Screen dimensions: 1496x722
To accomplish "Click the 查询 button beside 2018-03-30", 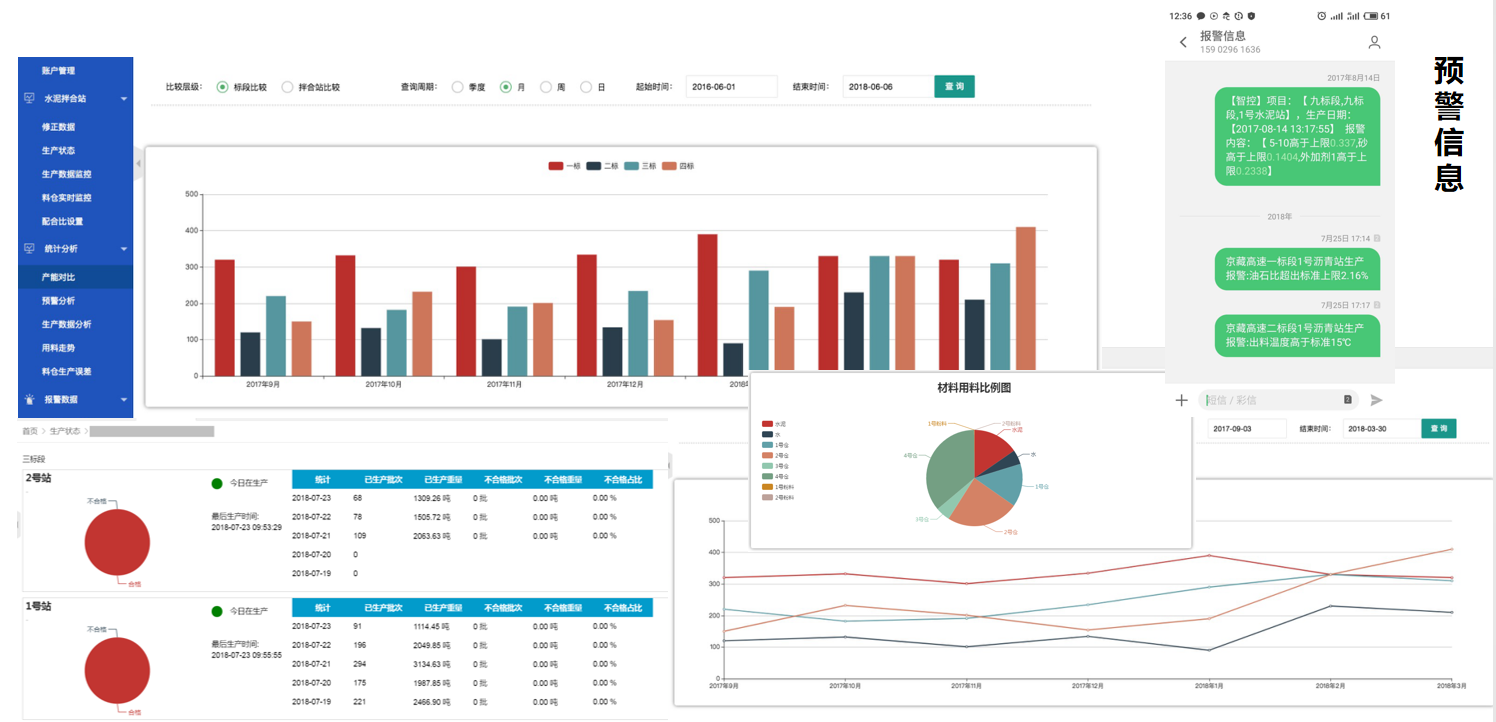I will click(1439, 428).
